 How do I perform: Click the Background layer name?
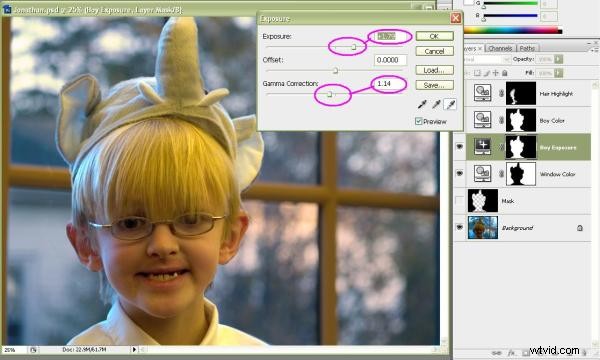(x=517, y=228)
